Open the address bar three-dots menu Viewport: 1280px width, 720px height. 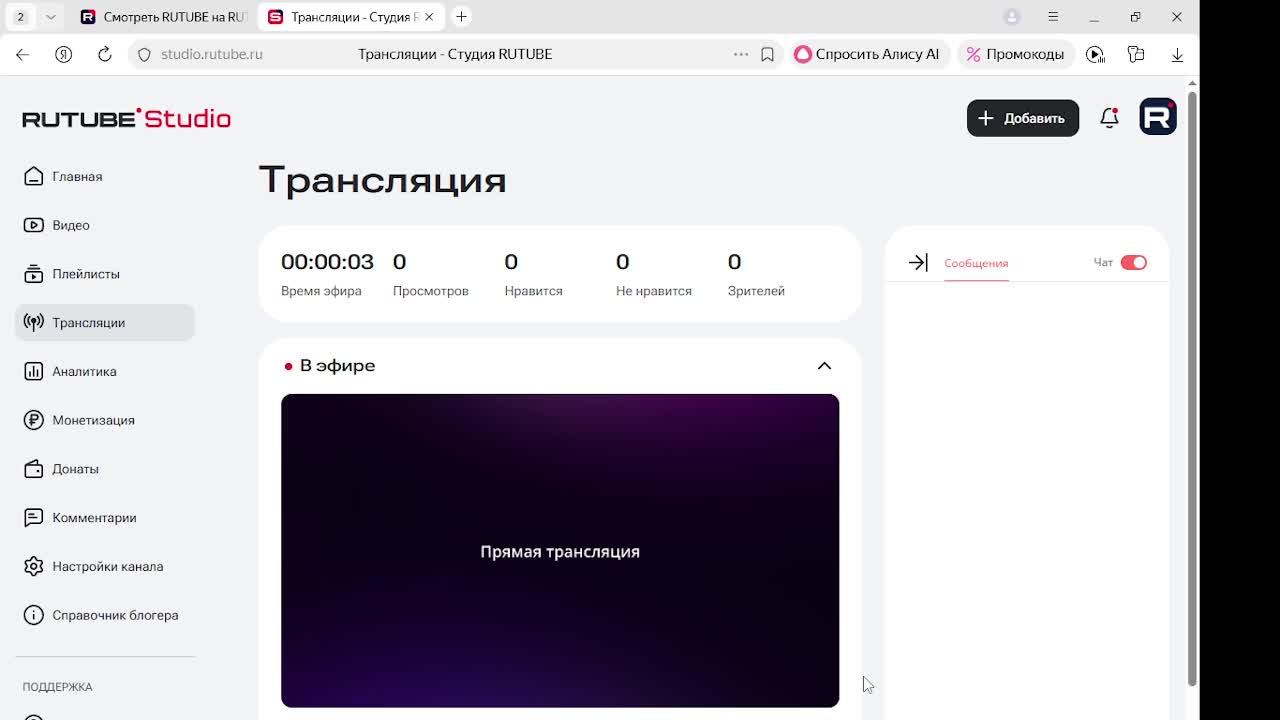pos(741,54)
